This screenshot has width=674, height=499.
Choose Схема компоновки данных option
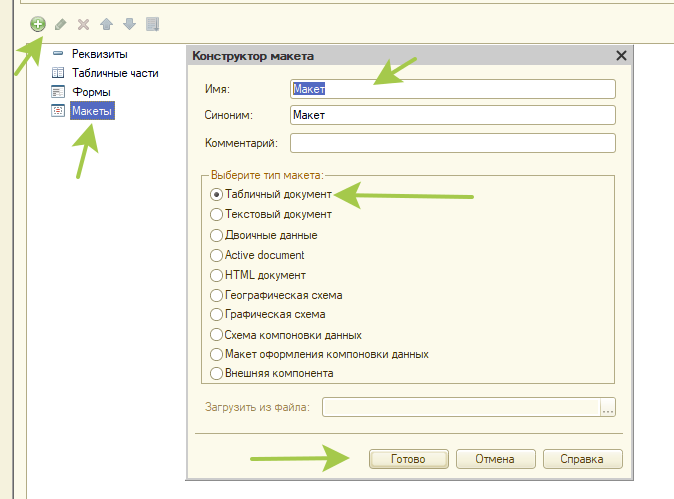216,335
